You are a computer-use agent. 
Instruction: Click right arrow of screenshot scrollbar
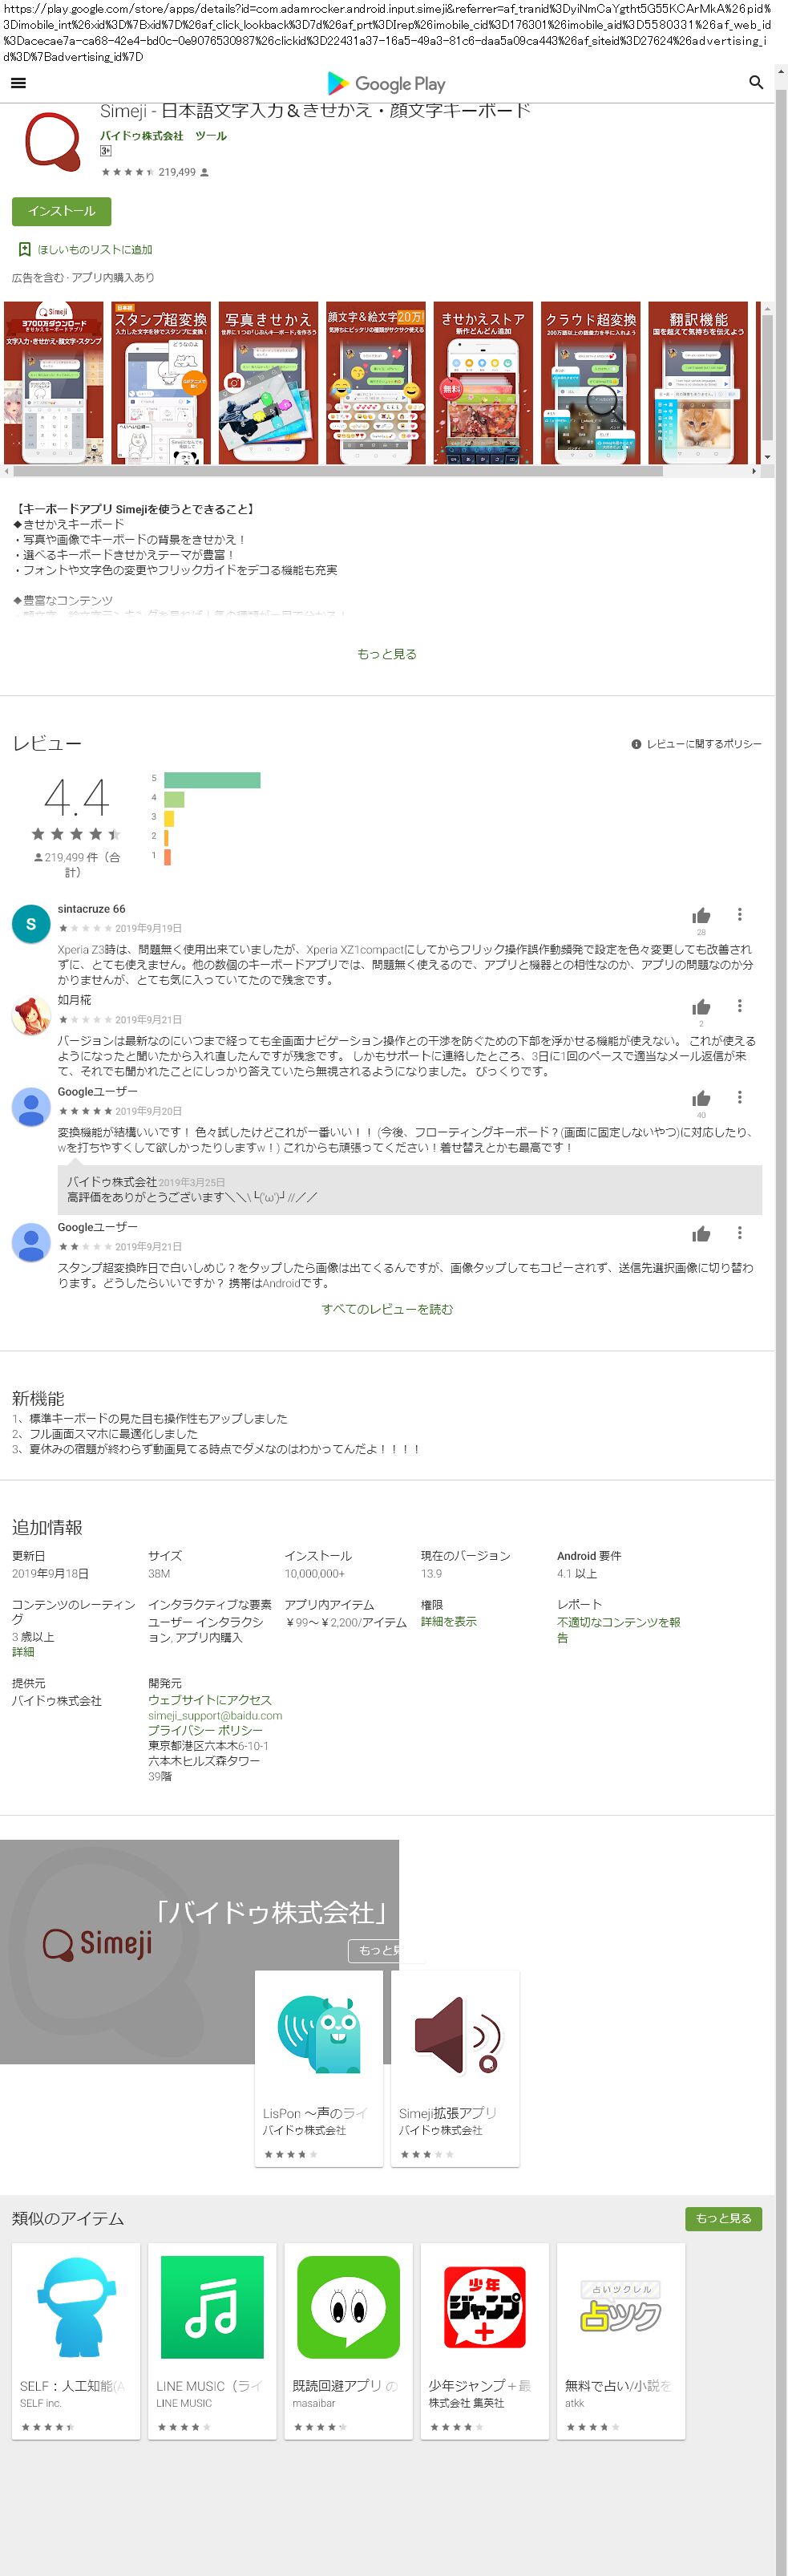pyautogui.click(x=754, y=471)
